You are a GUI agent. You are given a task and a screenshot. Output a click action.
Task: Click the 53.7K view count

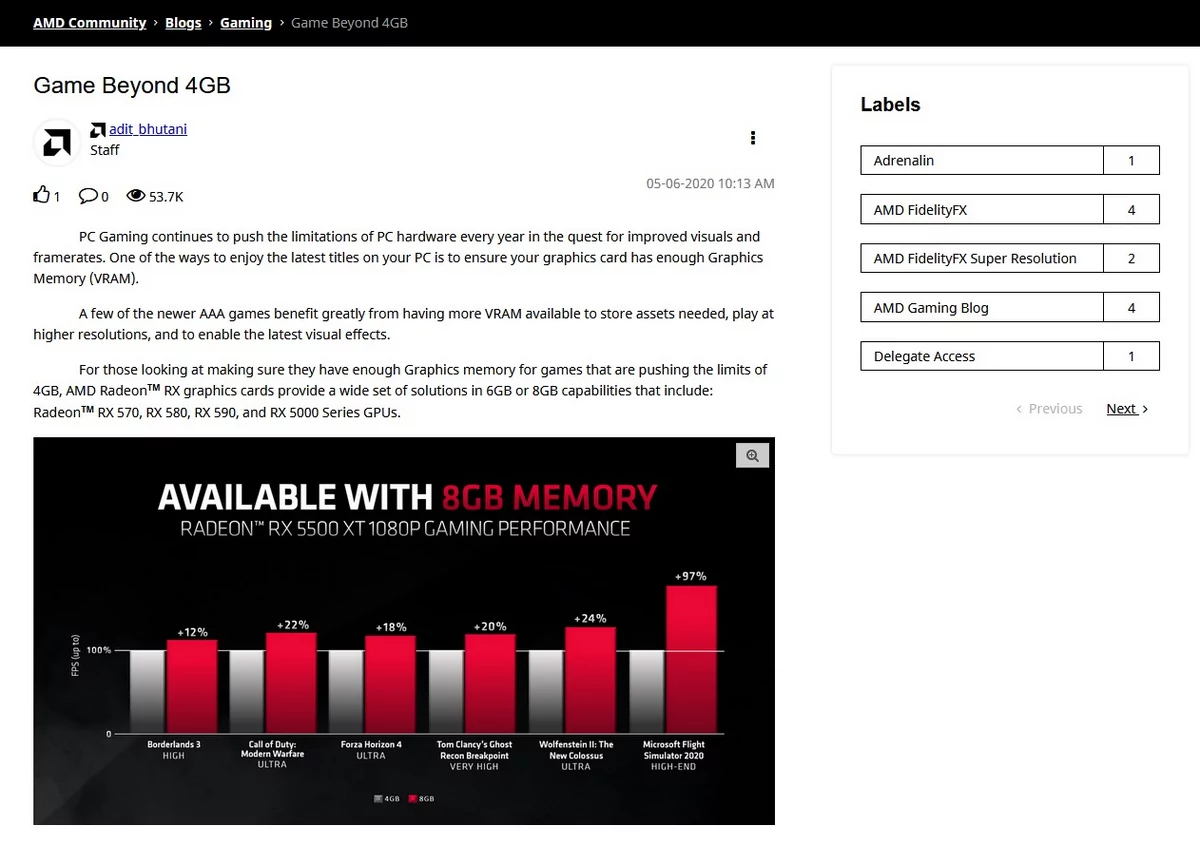166,197
